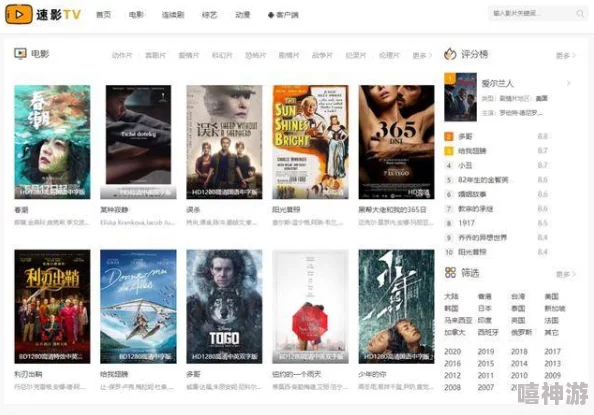
Task: Open the 综艺 nav item
Action: click(209, 15)
